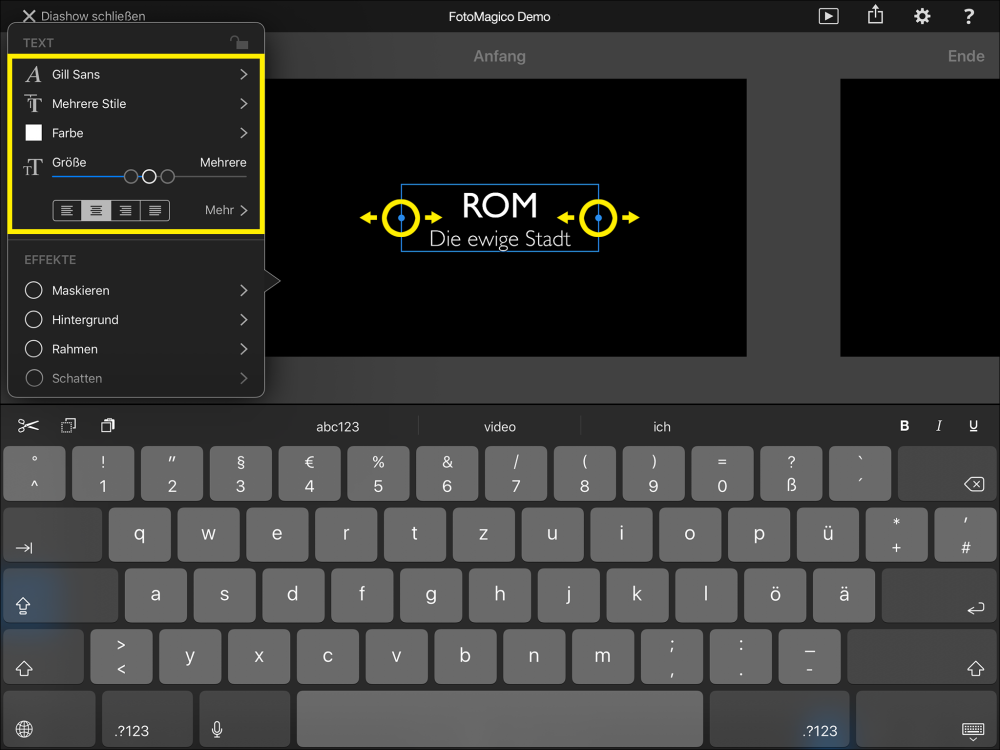The image size is (1000, 750).
Task: Choose ich keyboard suggestion
Action: (661, 427)
